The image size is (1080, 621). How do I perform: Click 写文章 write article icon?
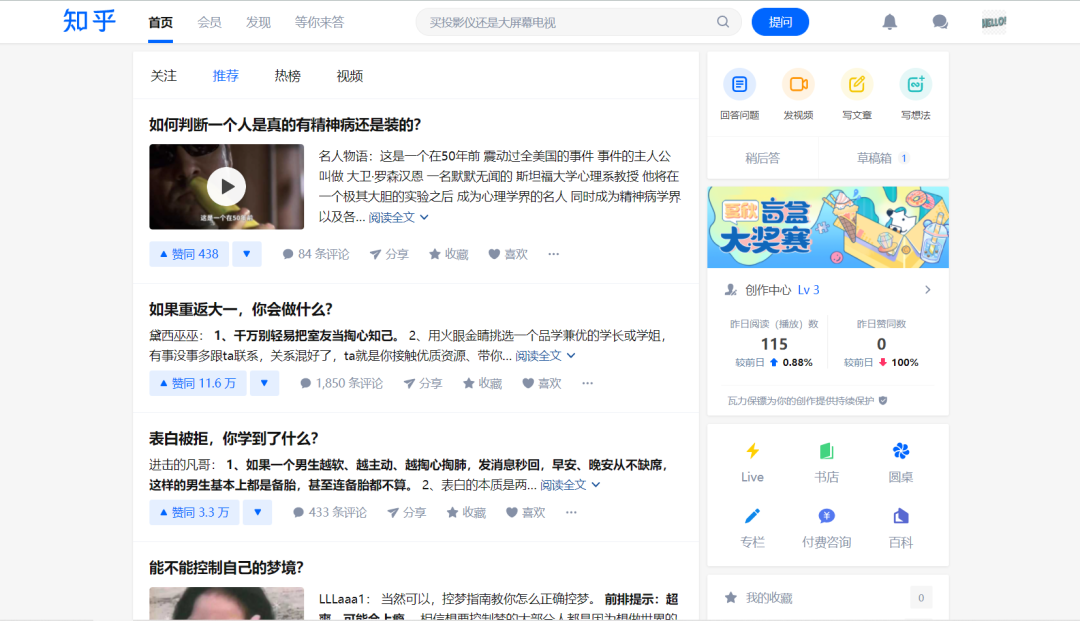click(857, 84)
